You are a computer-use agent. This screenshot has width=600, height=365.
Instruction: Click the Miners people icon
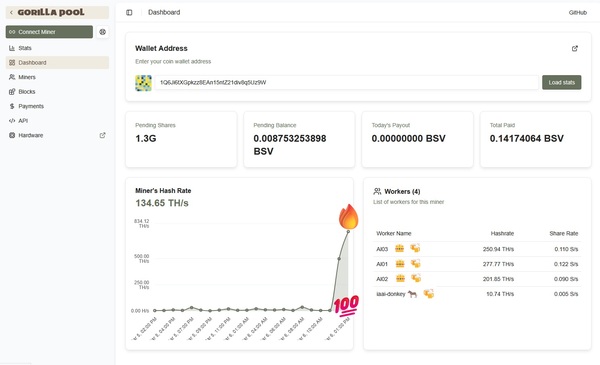[x=12, y=77]
